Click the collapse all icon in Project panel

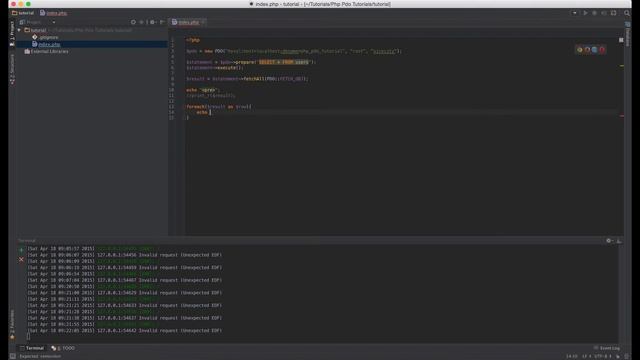point(142,22)
